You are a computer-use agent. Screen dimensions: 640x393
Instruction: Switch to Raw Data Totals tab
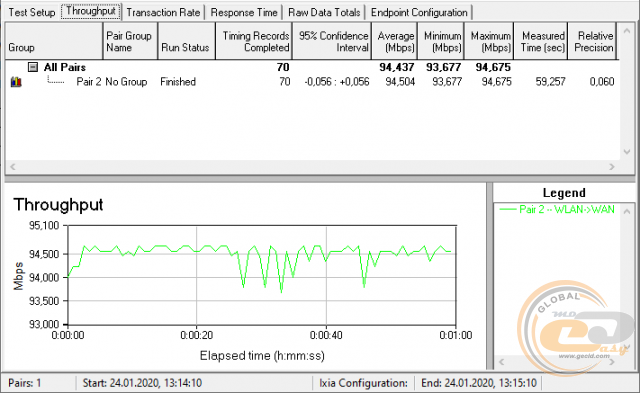pyautogui.click(x=324, y=12)
